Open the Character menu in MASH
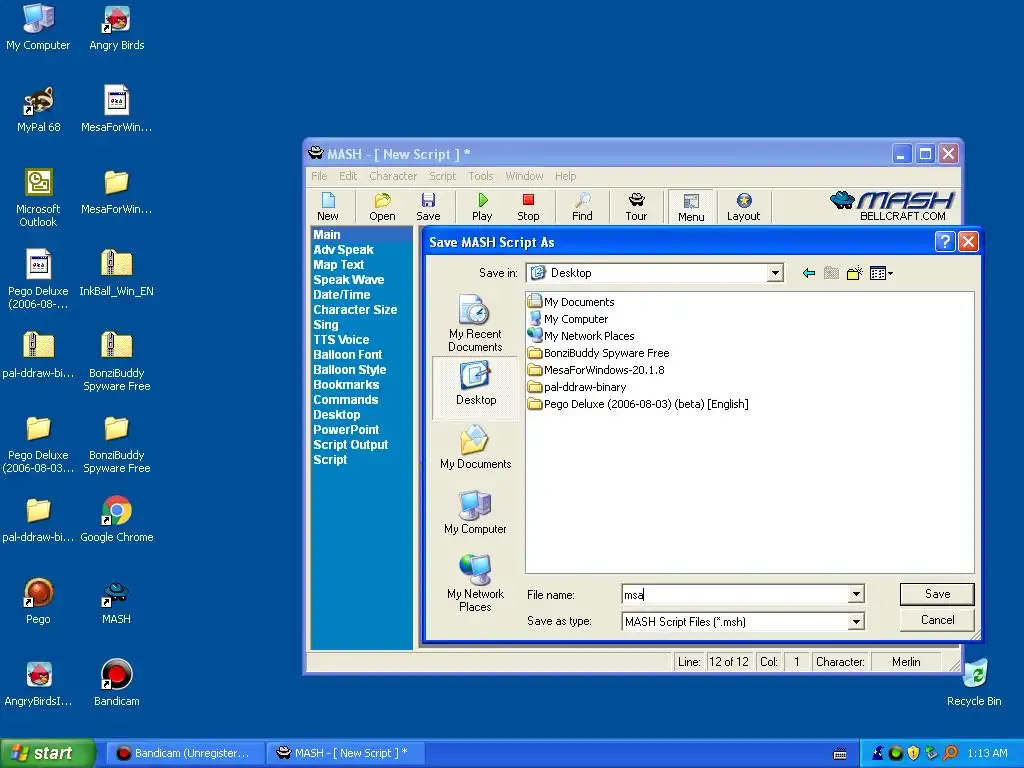 coord(393,176)
